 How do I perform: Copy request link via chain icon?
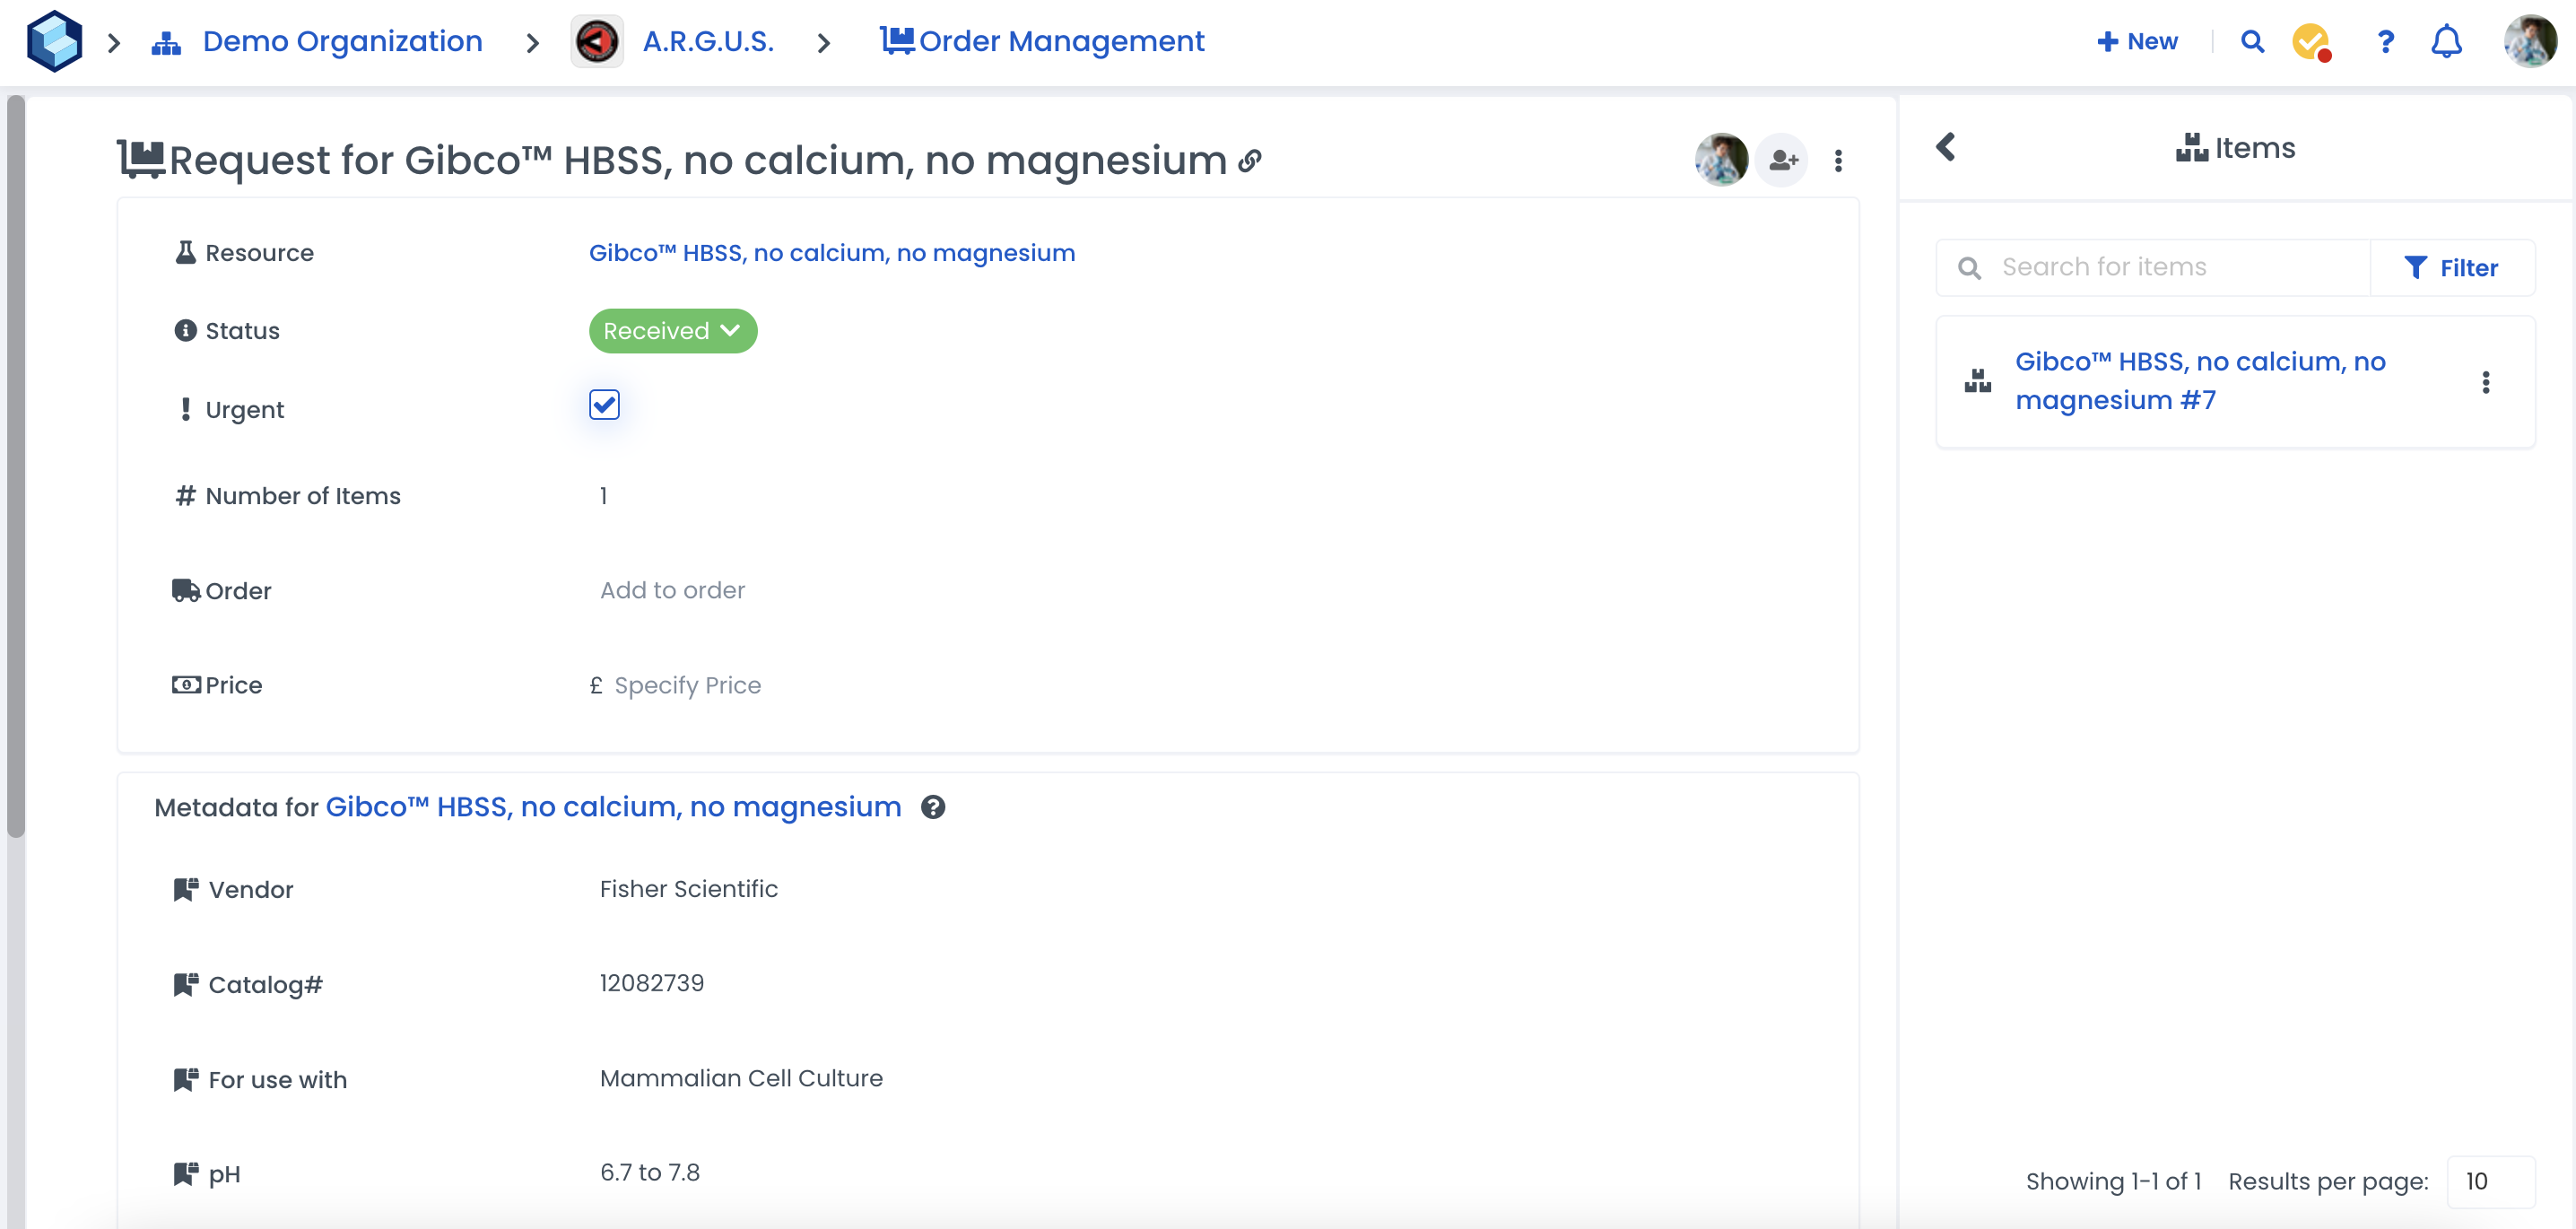pos(1250,160)
